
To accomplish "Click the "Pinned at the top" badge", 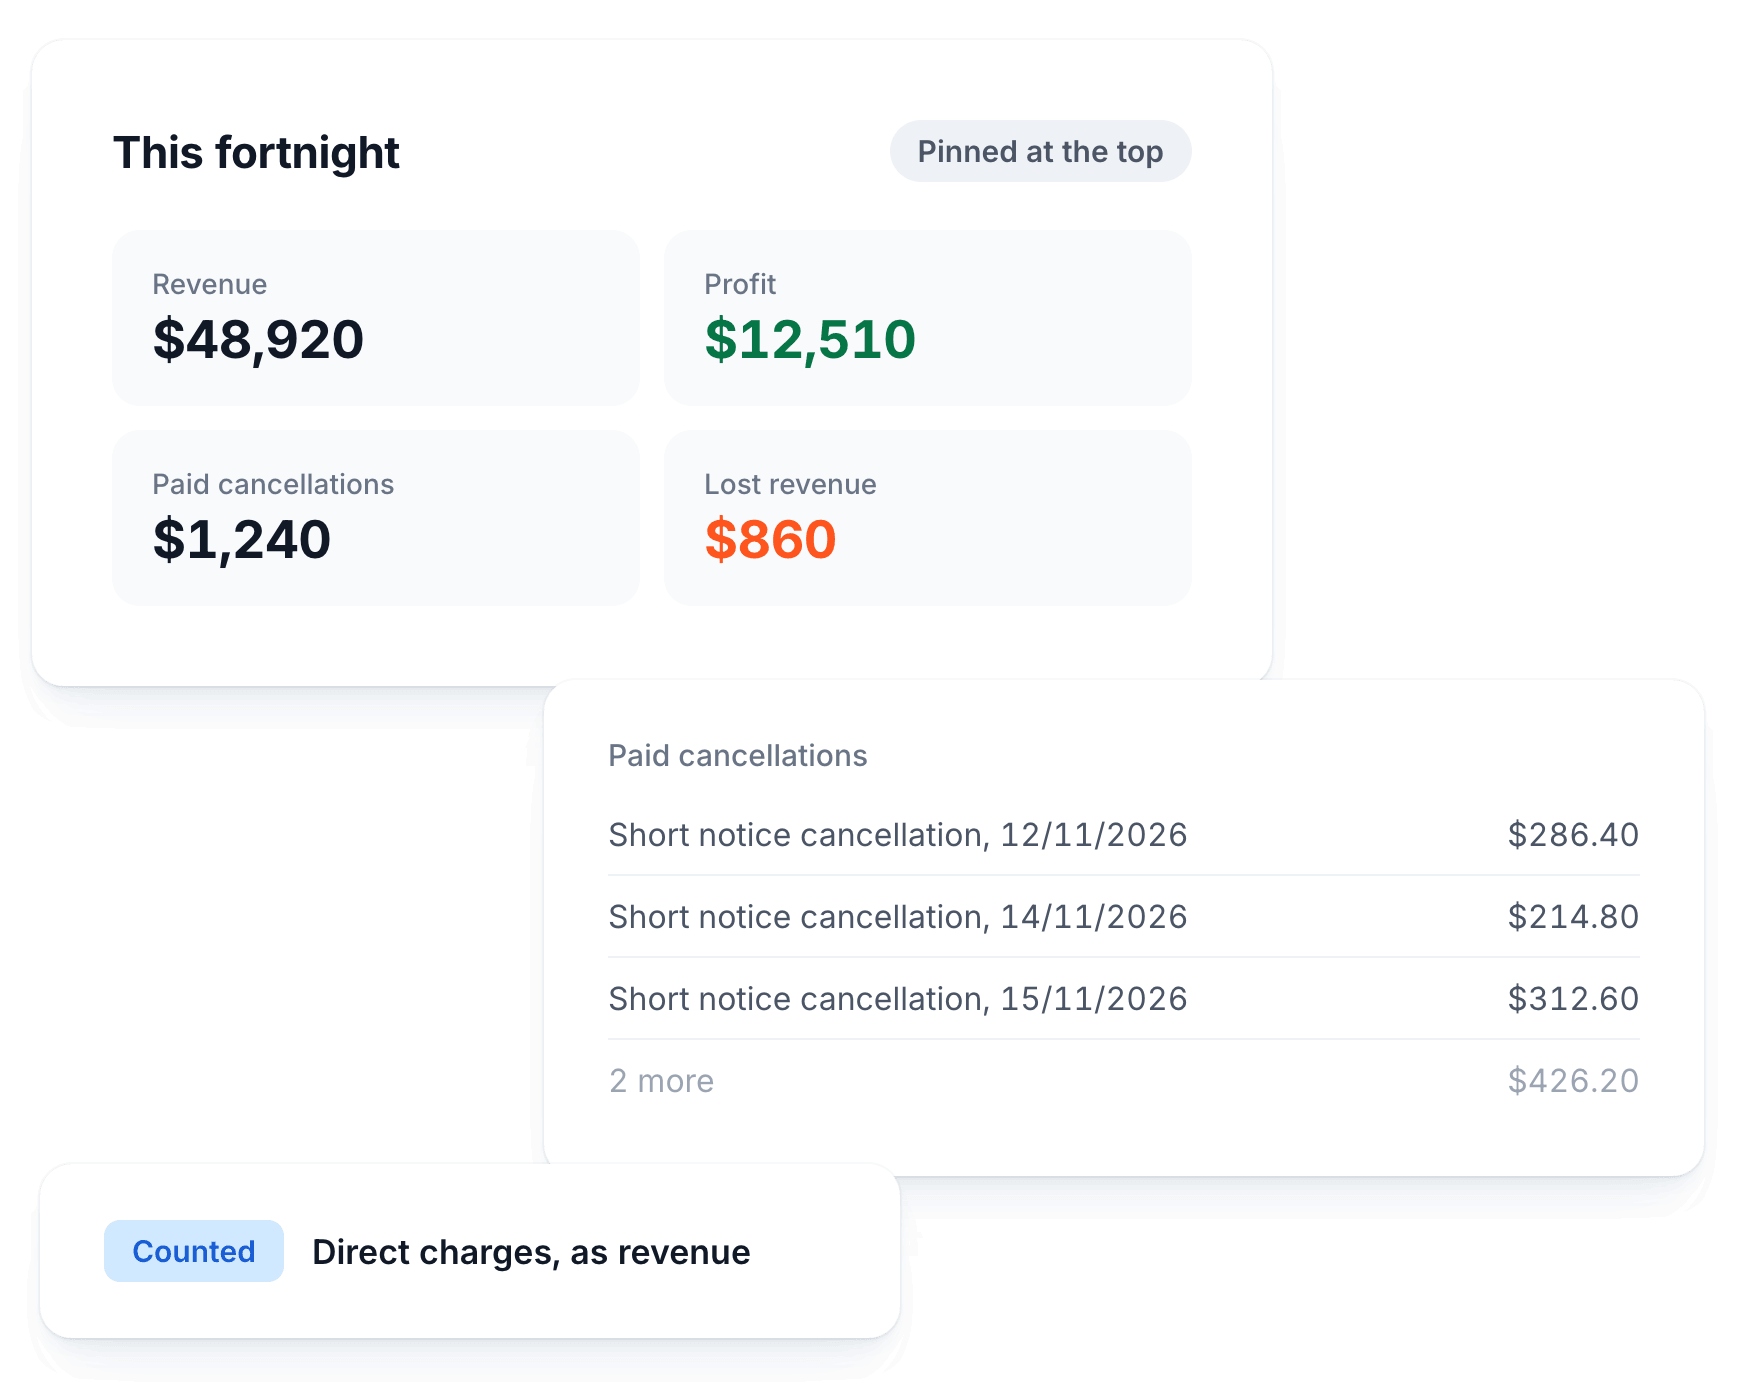I will click(x=1040, y=151).
